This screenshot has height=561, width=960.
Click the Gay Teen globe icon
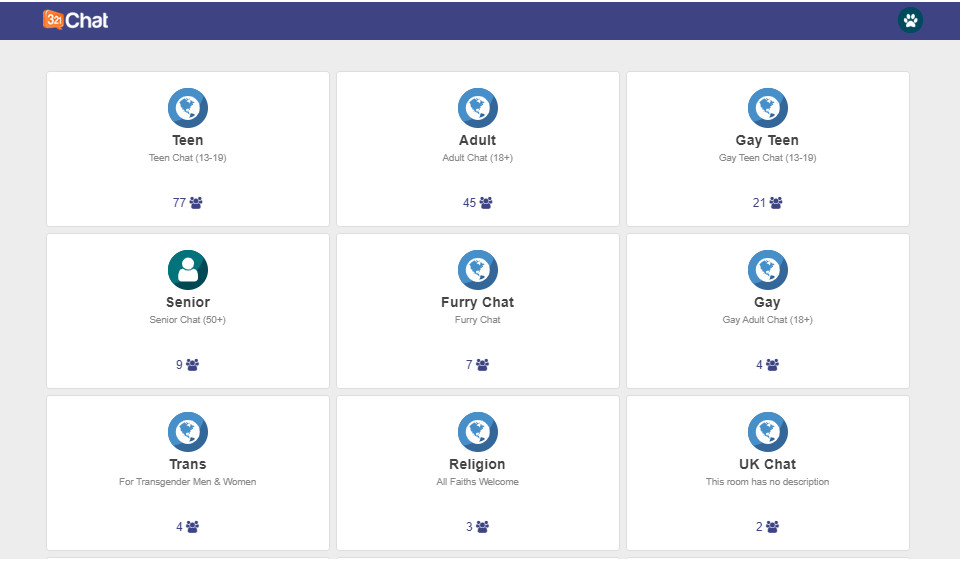pos(768,108)
